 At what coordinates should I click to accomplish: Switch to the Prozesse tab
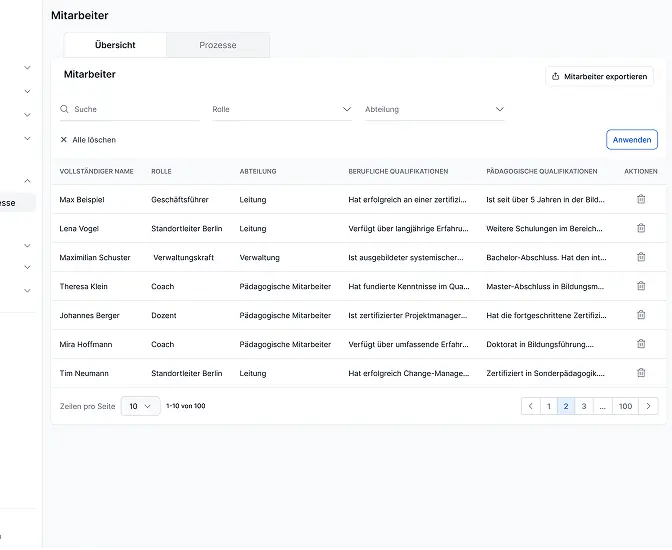coord(218,45)
